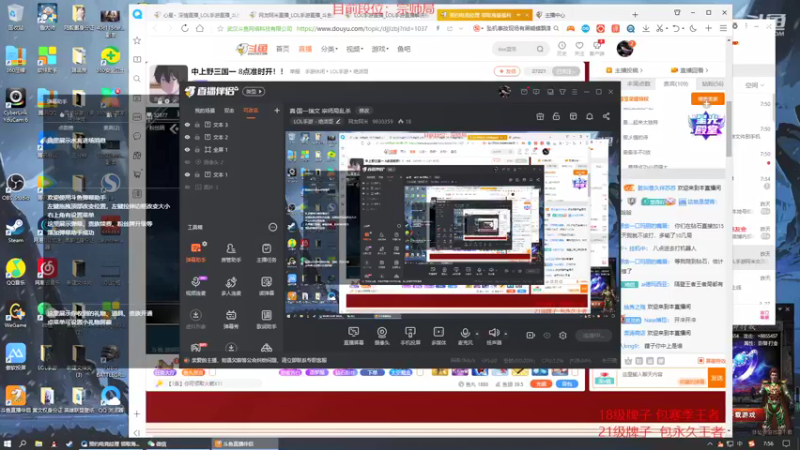Hide the 文本 3 source
Screen dimensions: 800x450
coord(187,124)
